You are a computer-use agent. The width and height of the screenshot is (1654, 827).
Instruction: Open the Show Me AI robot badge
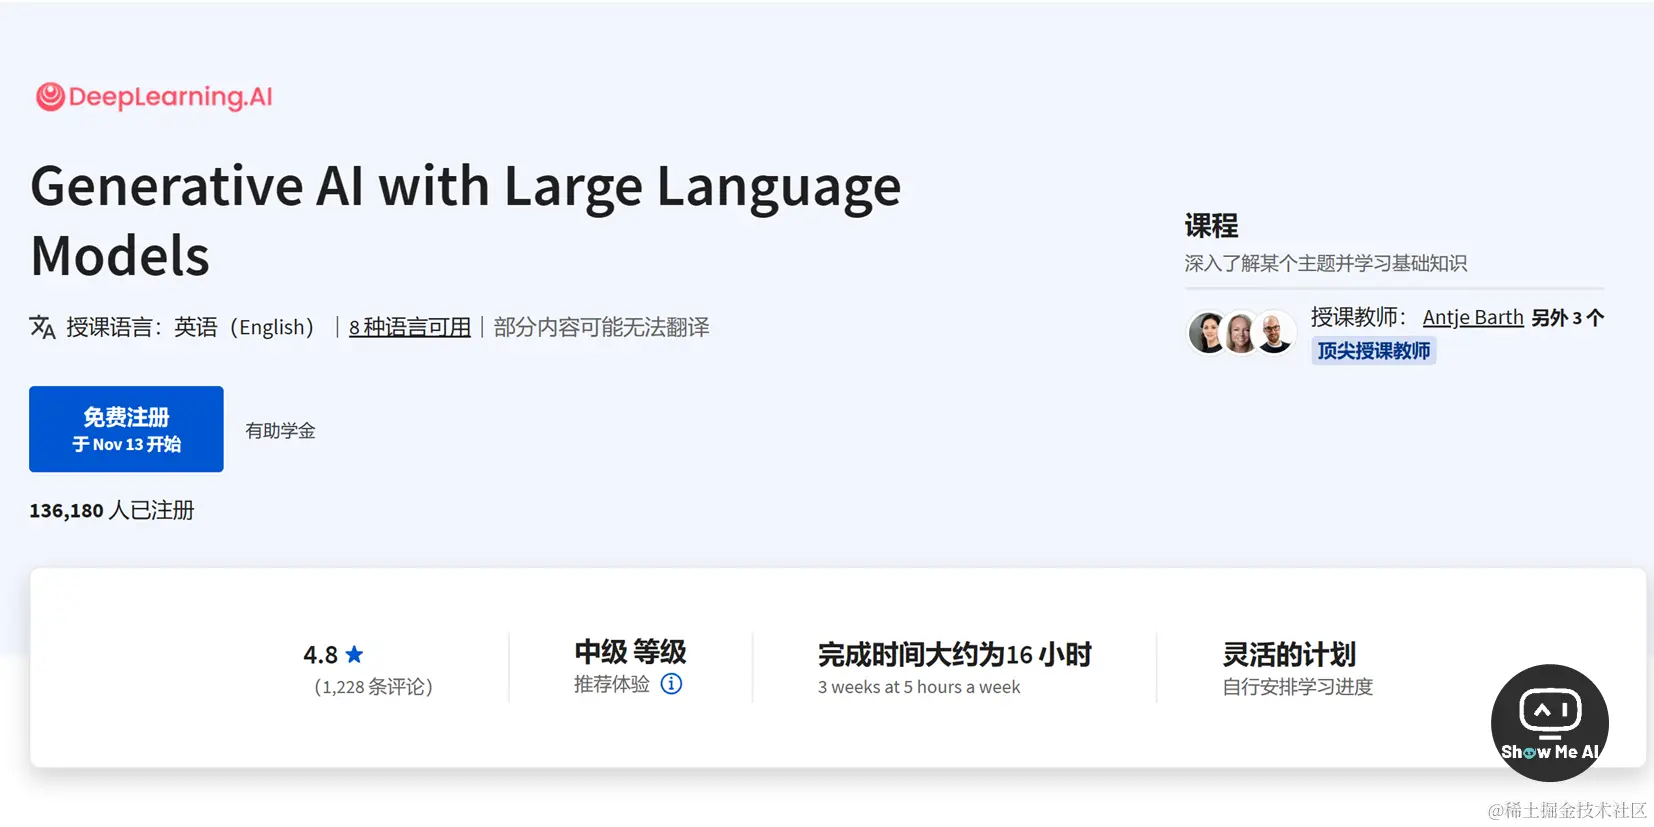[1549, 723]
